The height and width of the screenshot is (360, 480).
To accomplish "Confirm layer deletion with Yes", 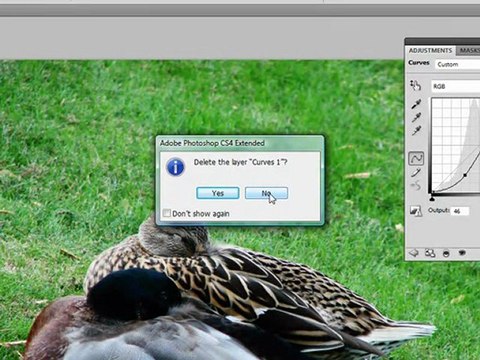I will (218, 193).
